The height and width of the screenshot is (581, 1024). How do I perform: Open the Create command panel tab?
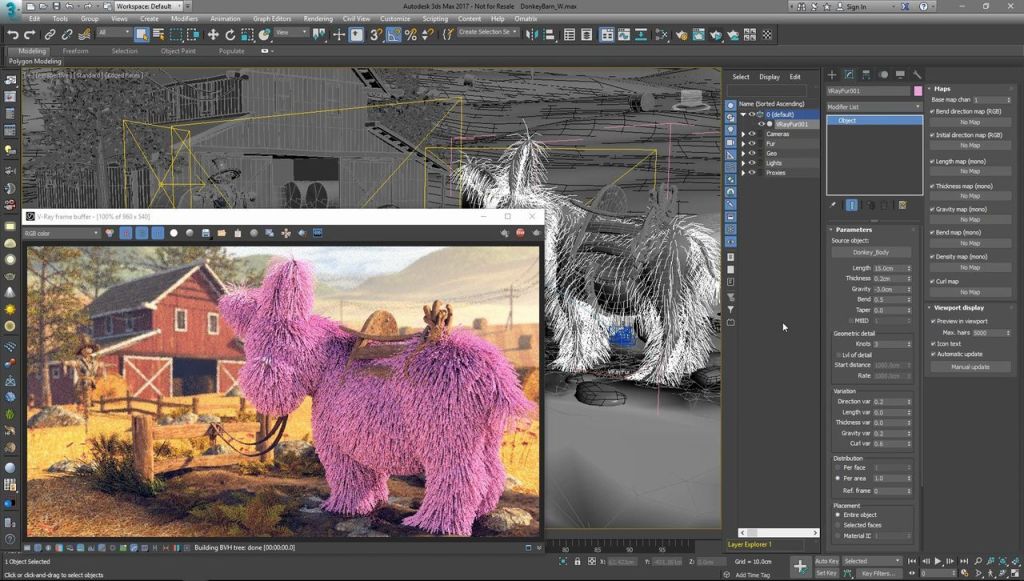tap(832, 75)
